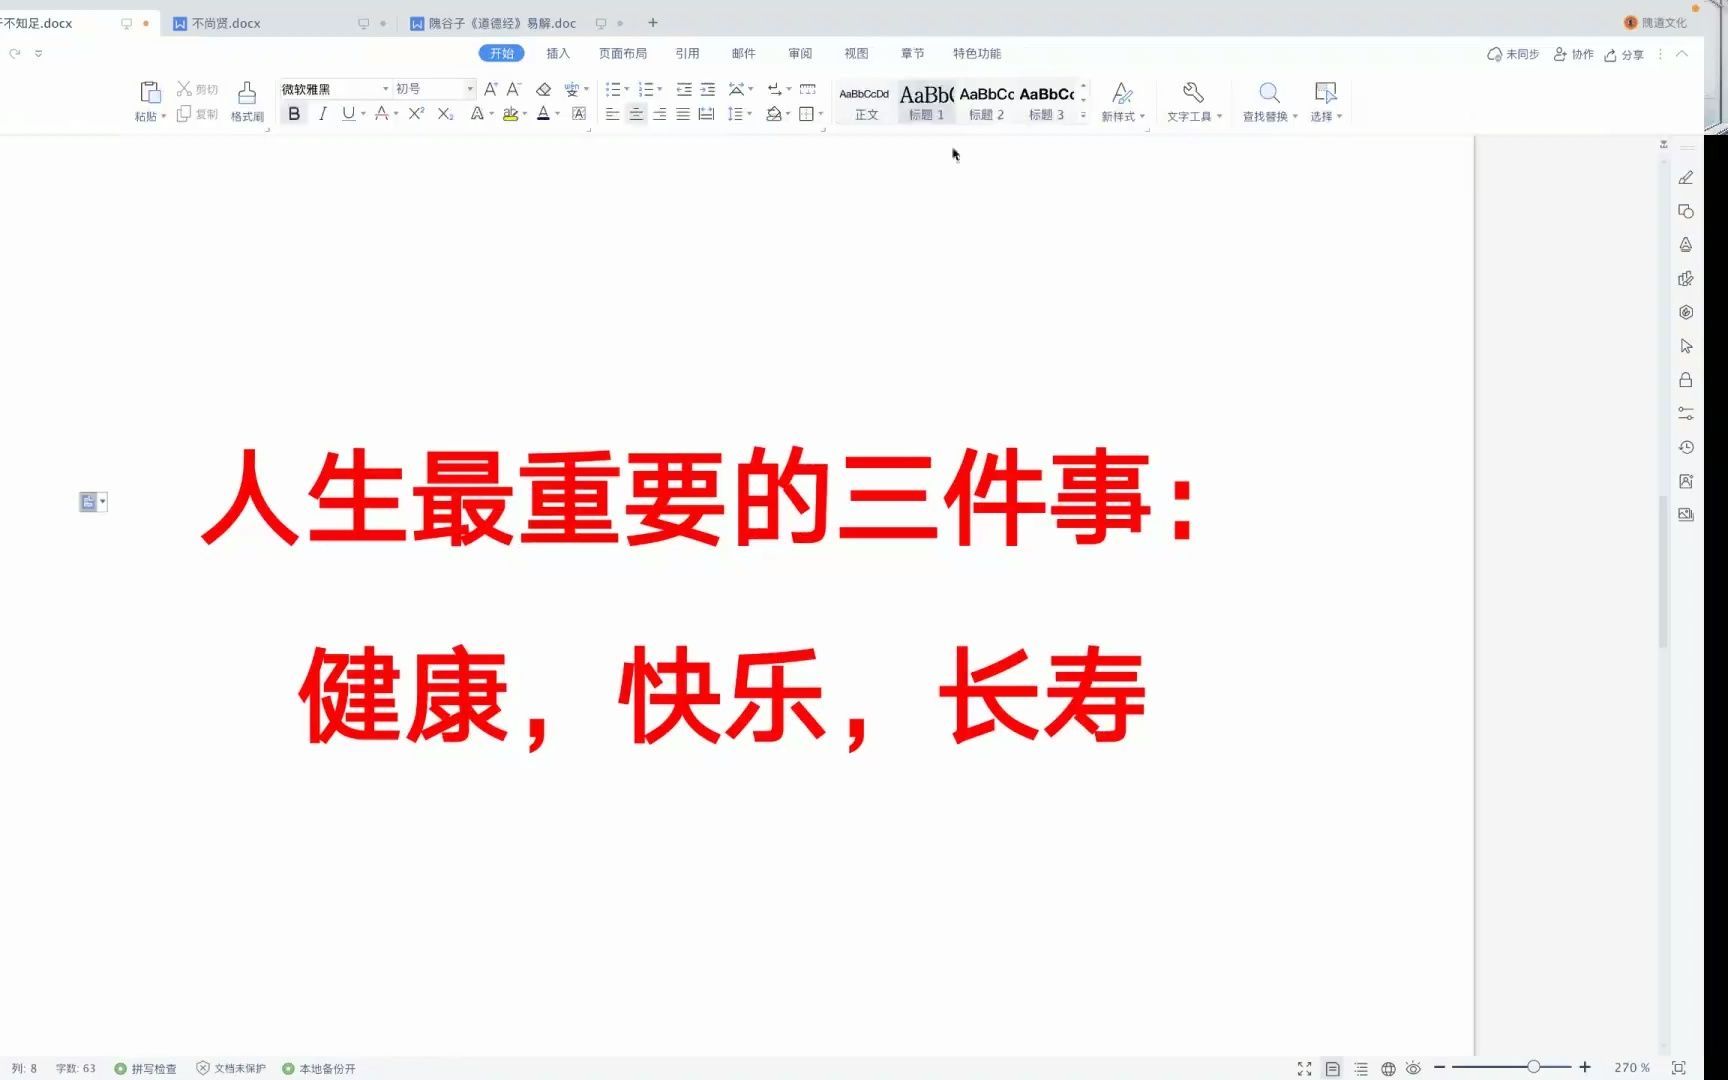Apply subscript X₂ formatting

point(446,114)
